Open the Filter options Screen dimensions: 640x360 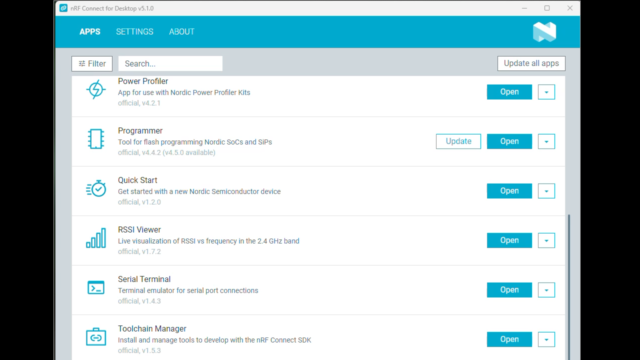pos(92,64)
